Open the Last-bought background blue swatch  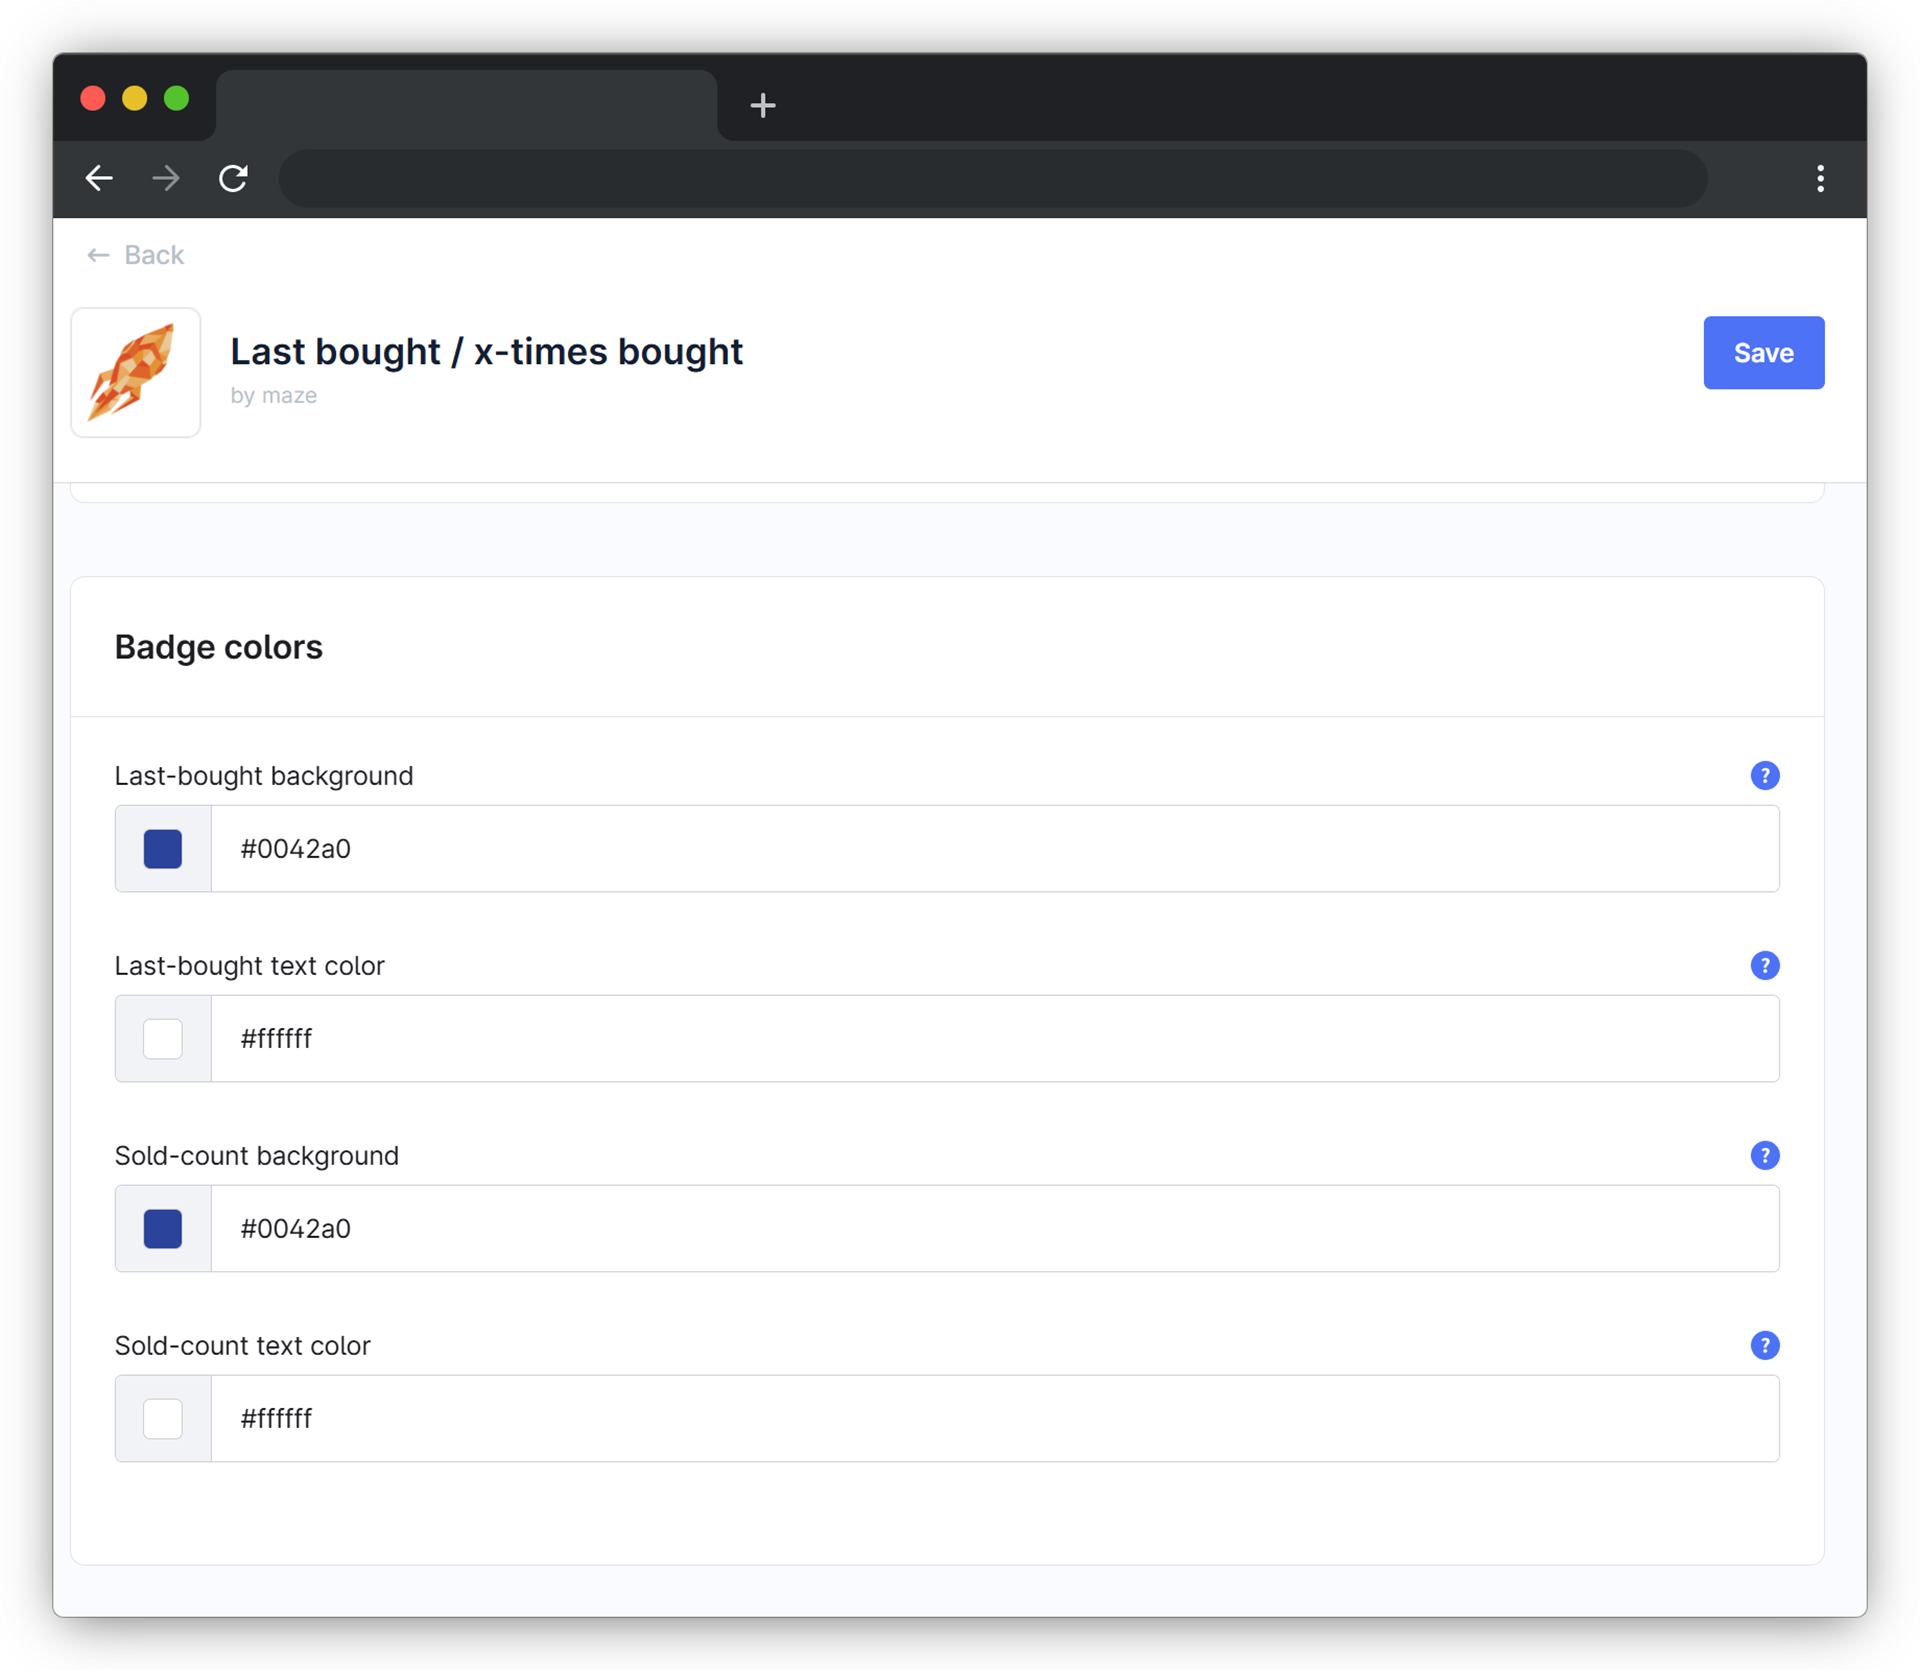pos(163,848)
